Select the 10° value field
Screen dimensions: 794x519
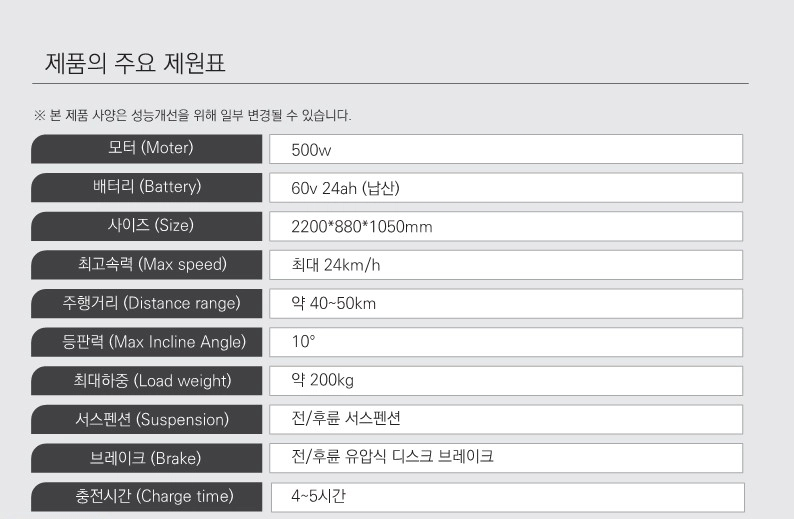coord(506,342)
